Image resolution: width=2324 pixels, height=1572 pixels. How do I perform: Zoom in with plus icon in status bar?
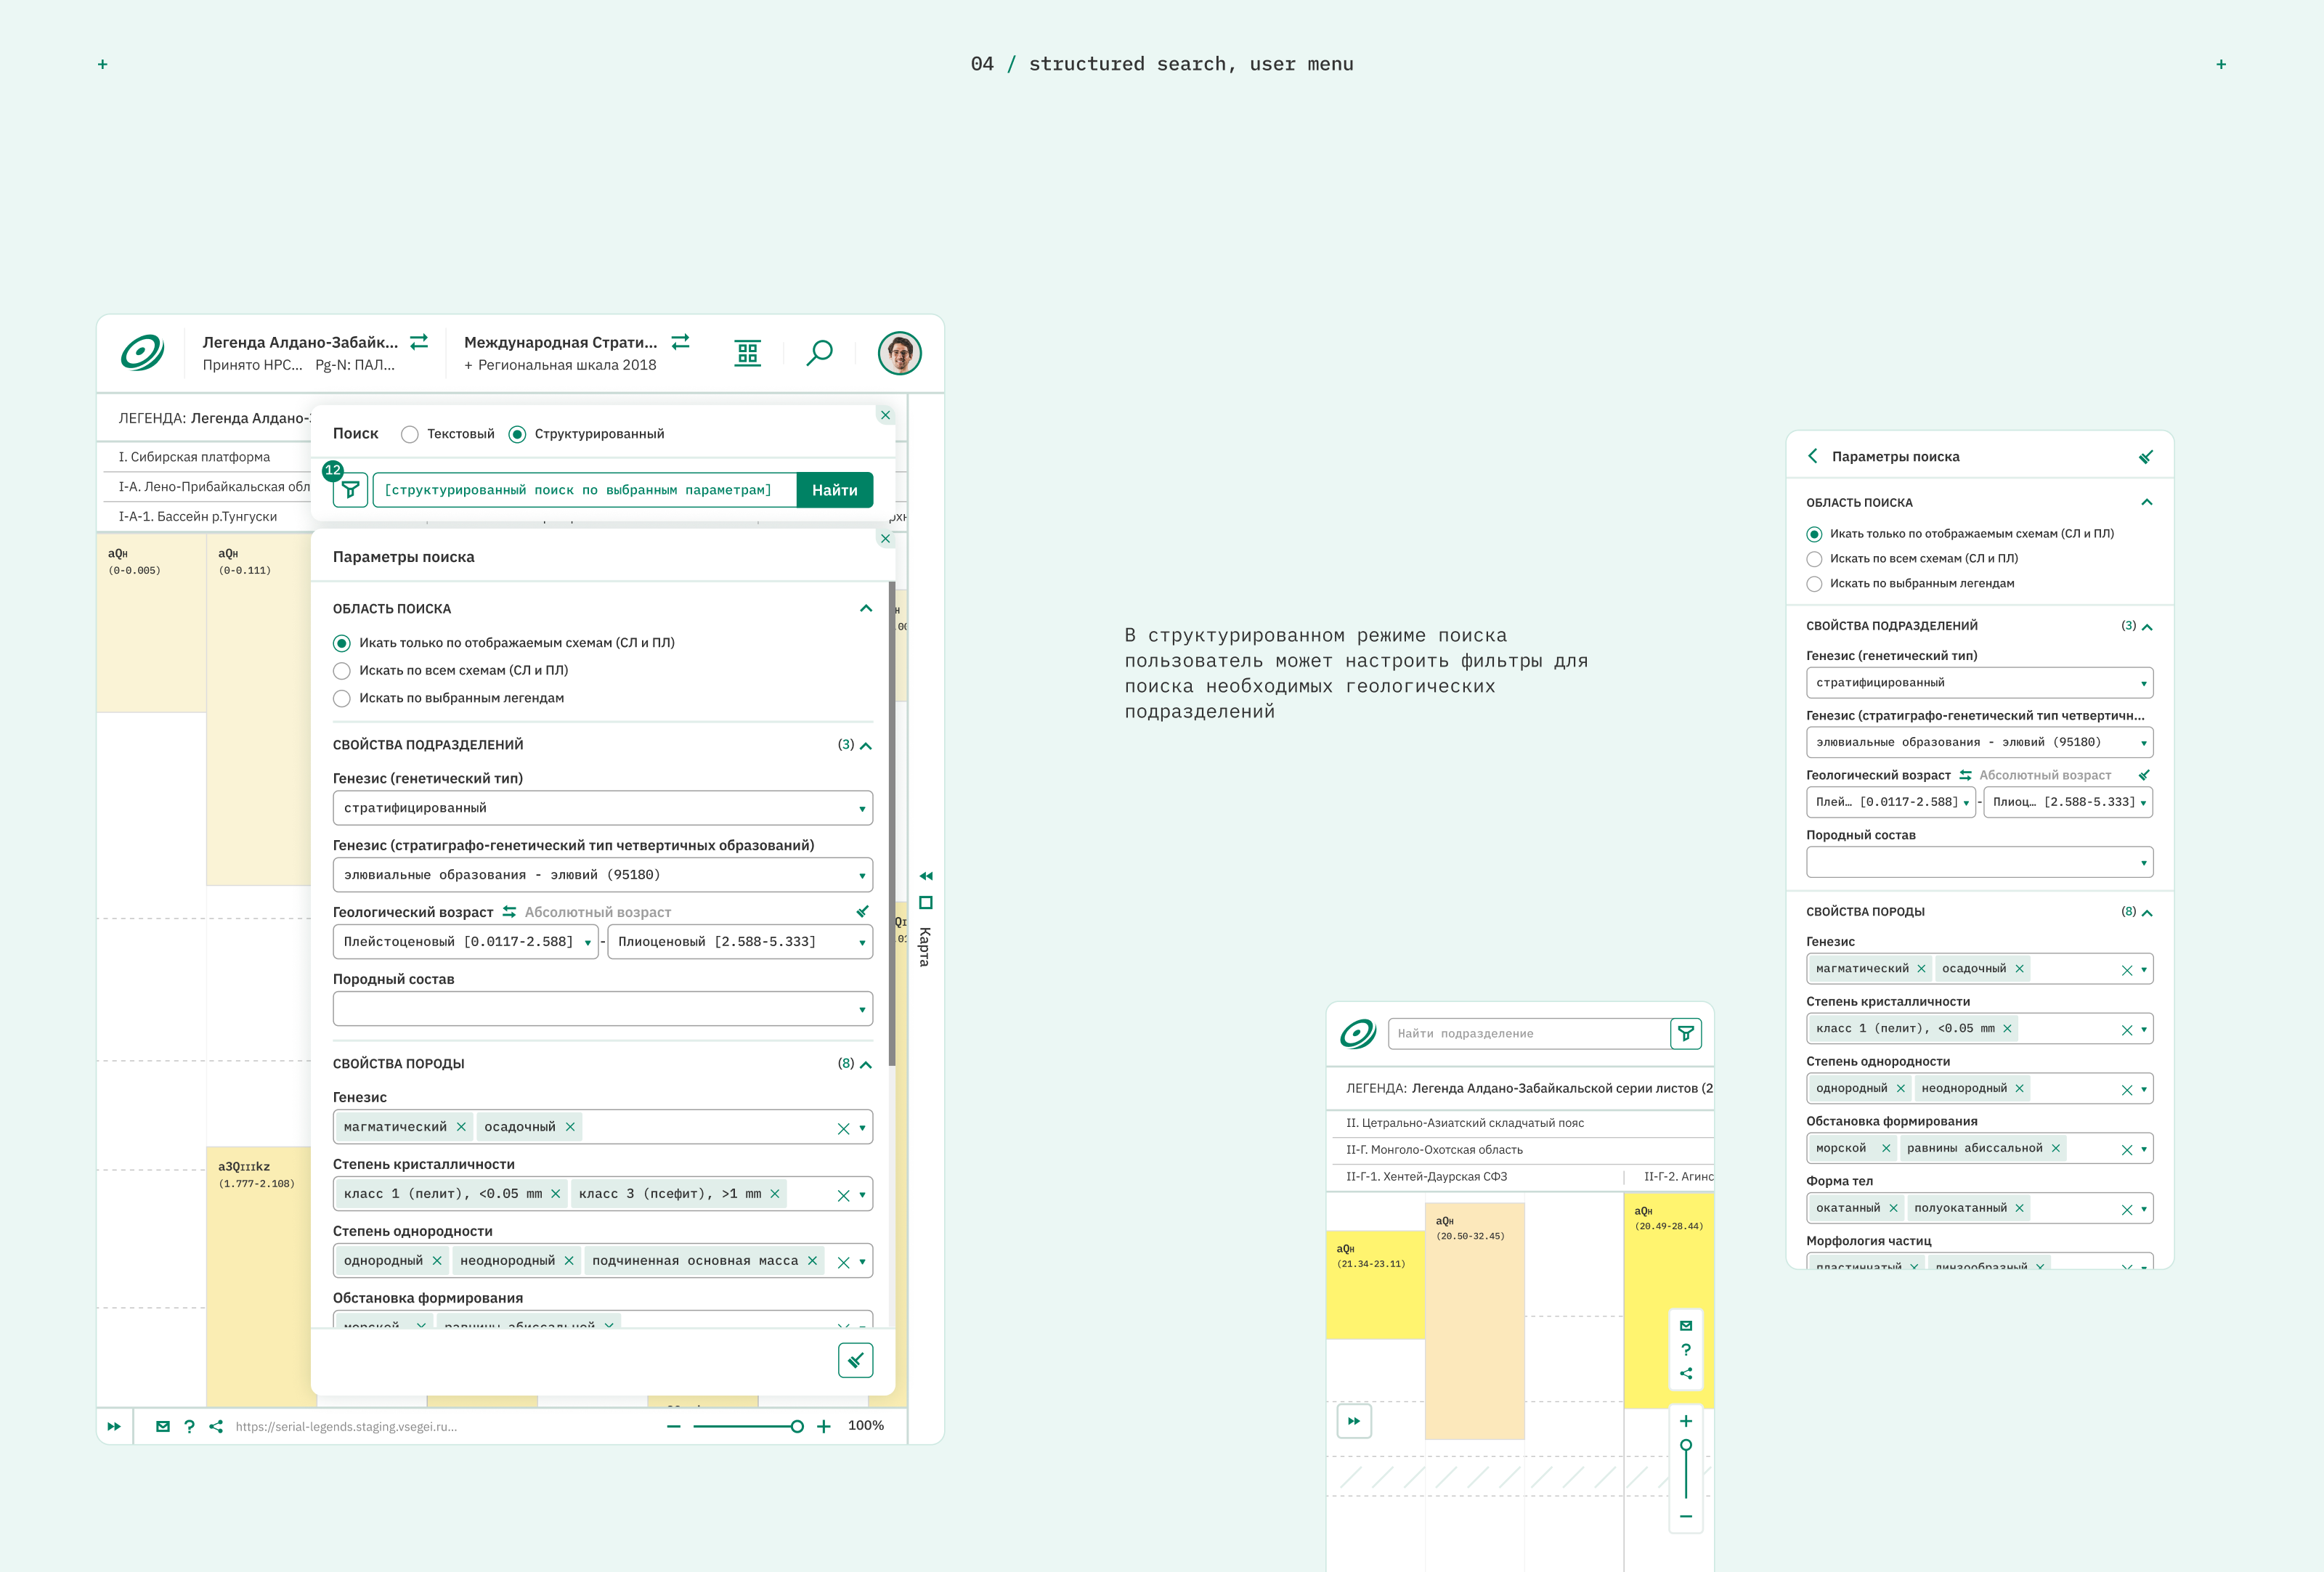point(824,1426)
